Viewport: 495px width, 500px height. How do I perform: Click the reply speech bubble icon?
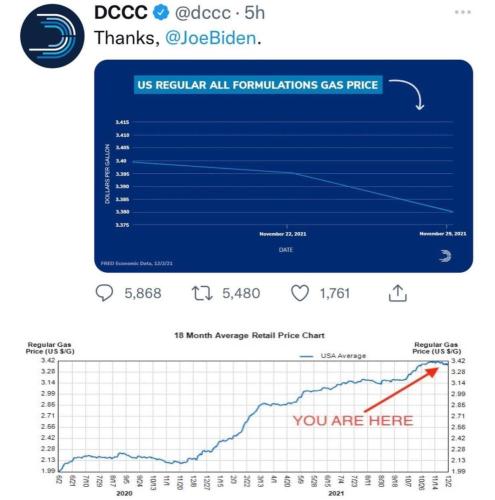coord(104,293)
